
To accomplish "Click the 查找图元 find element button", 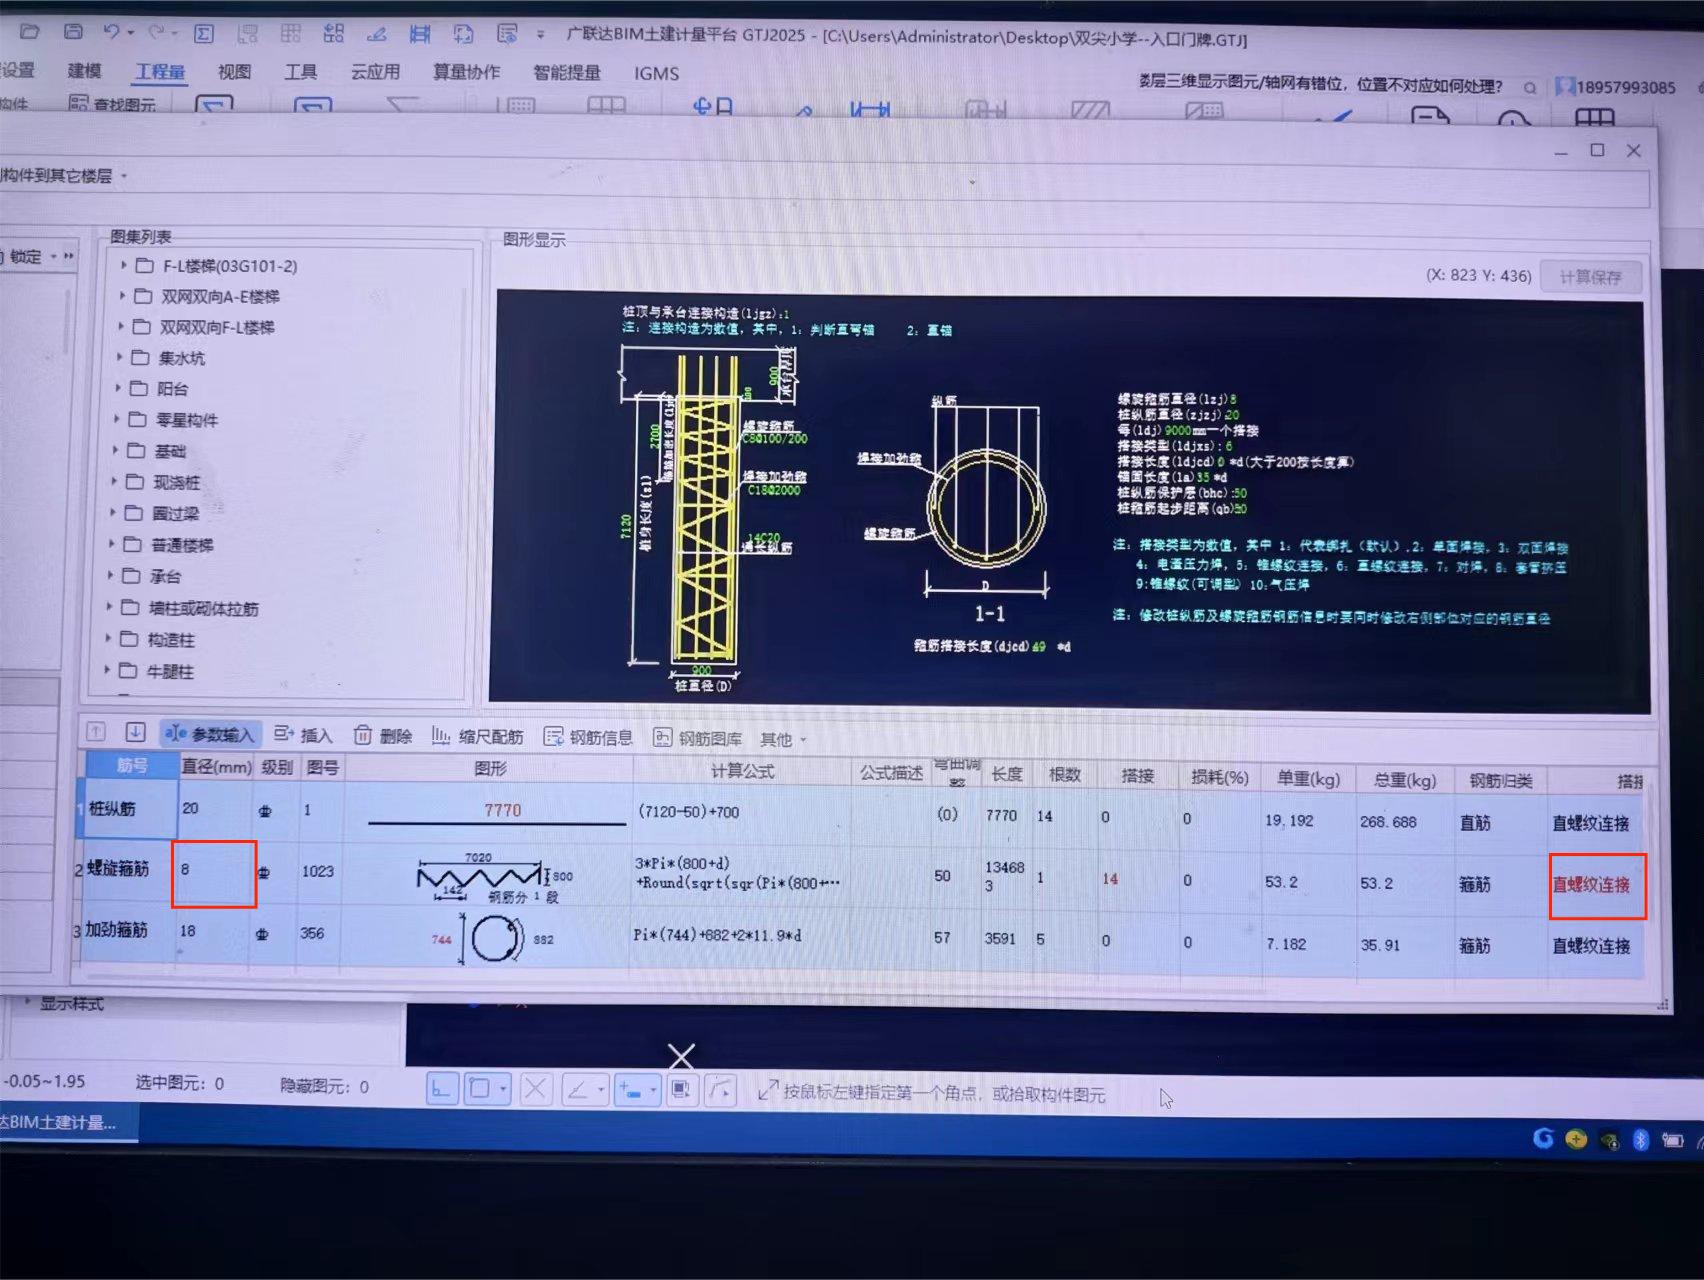I will click(x=112, y=104).
